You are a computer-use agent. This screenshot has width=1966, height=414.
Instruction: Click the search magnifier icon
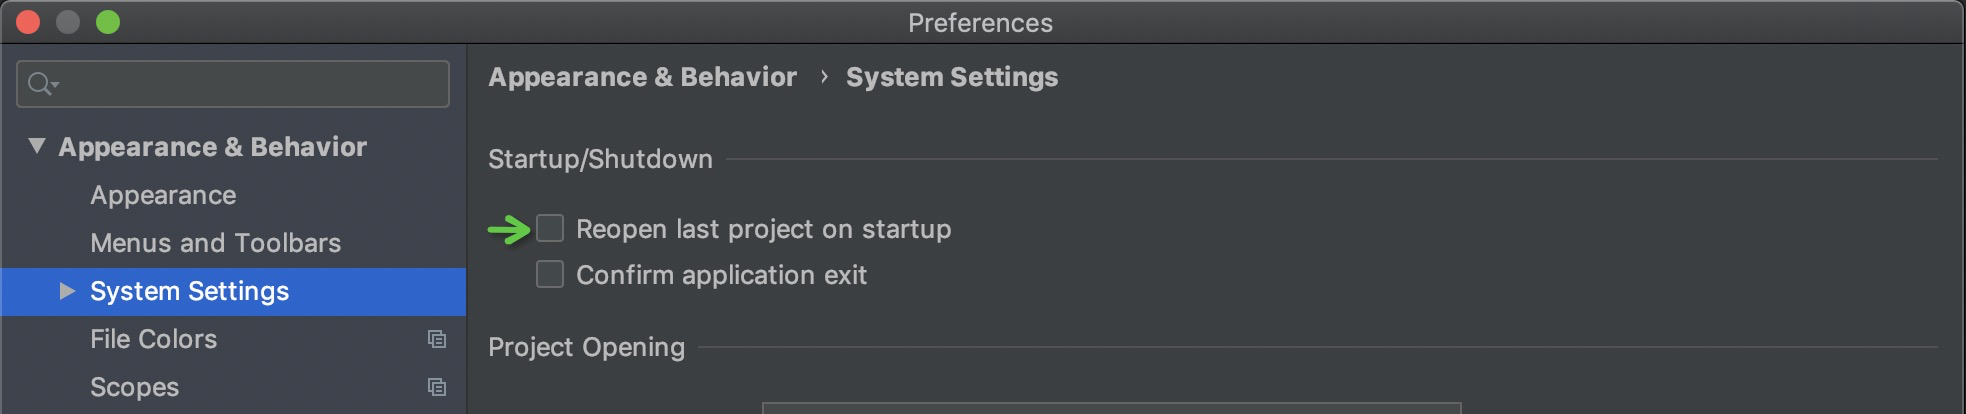tap(40, 84)
